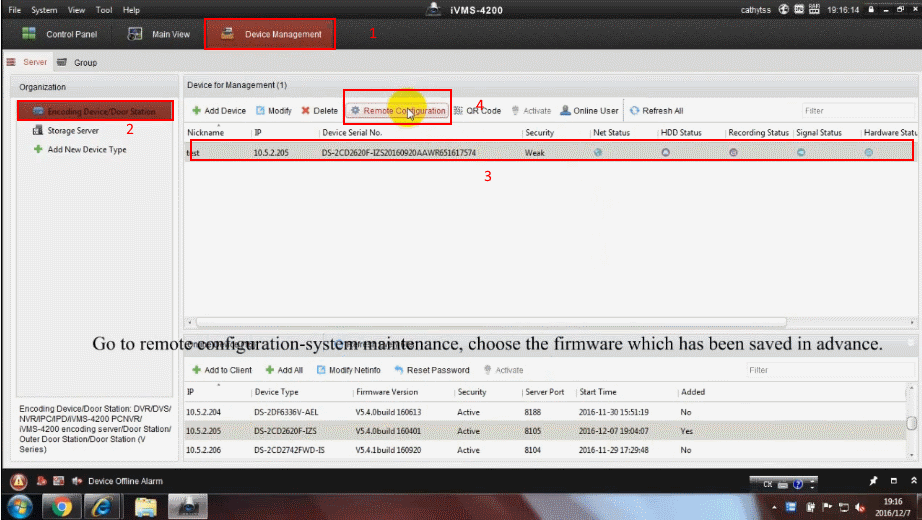This screenshot has width=922, height=520.
Task: Click Modify Netinfo button
Action: pyautogui.click(x=348, y=370)
